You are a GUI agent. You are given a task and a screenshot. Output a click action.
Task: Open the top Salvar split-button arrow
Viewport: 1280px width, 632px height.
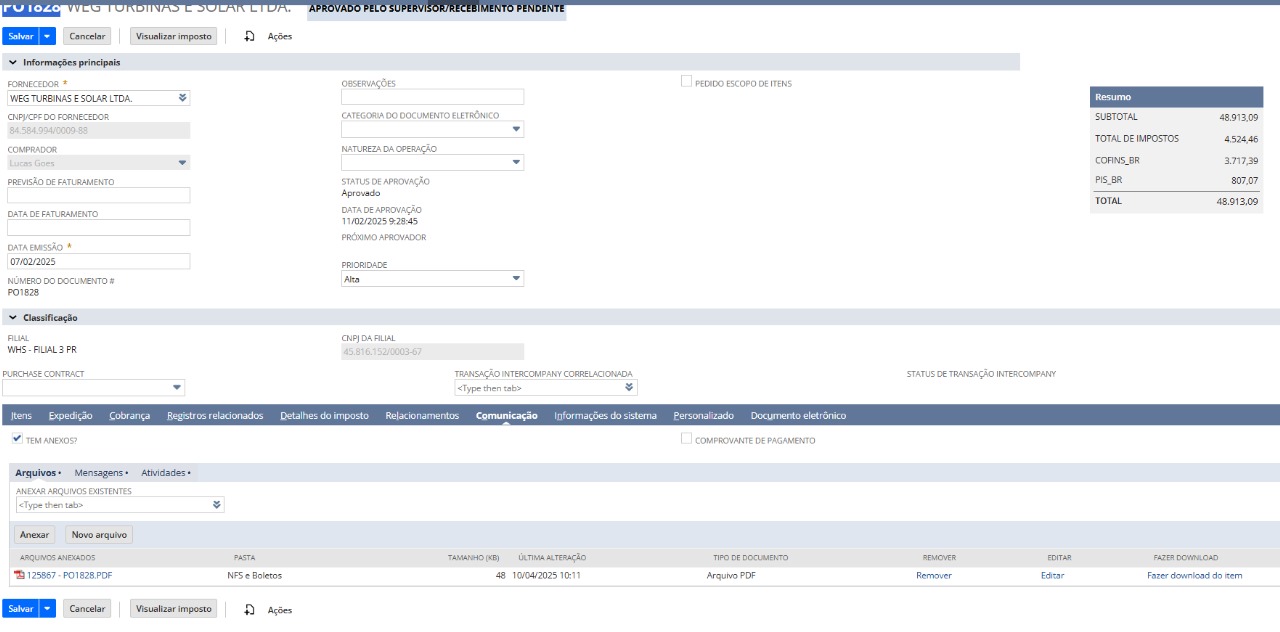(47, 36)
